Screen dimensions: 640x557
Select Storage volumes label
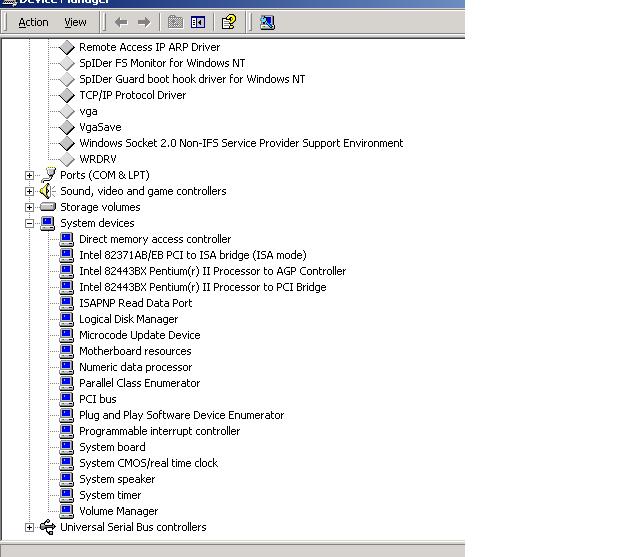(x=100, y=207)
